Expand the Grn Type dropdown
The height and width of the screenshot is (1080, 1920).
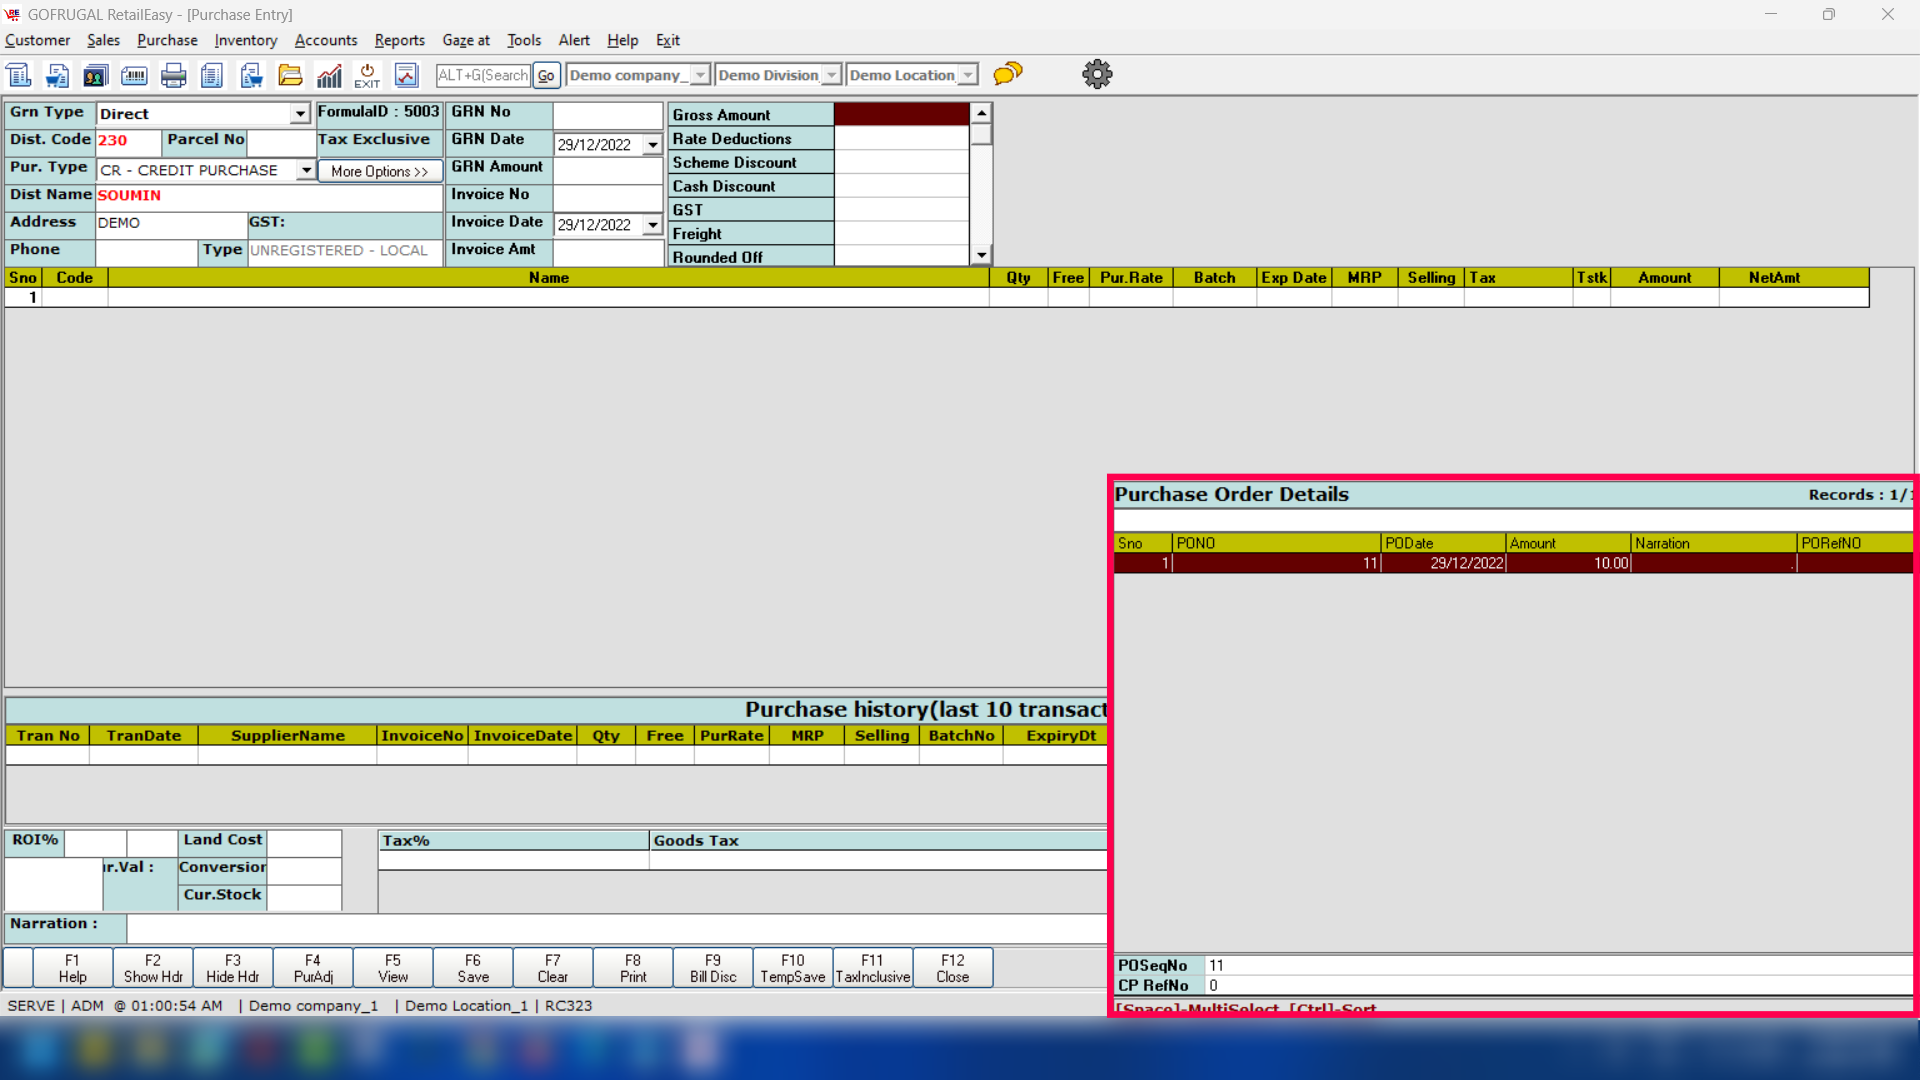(300, 114)
